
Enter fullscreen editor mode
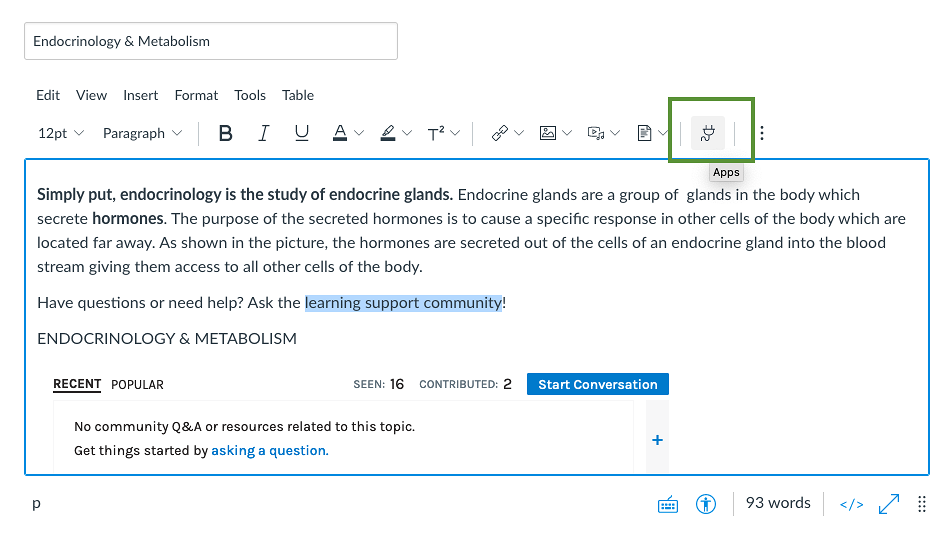point(888,504)
